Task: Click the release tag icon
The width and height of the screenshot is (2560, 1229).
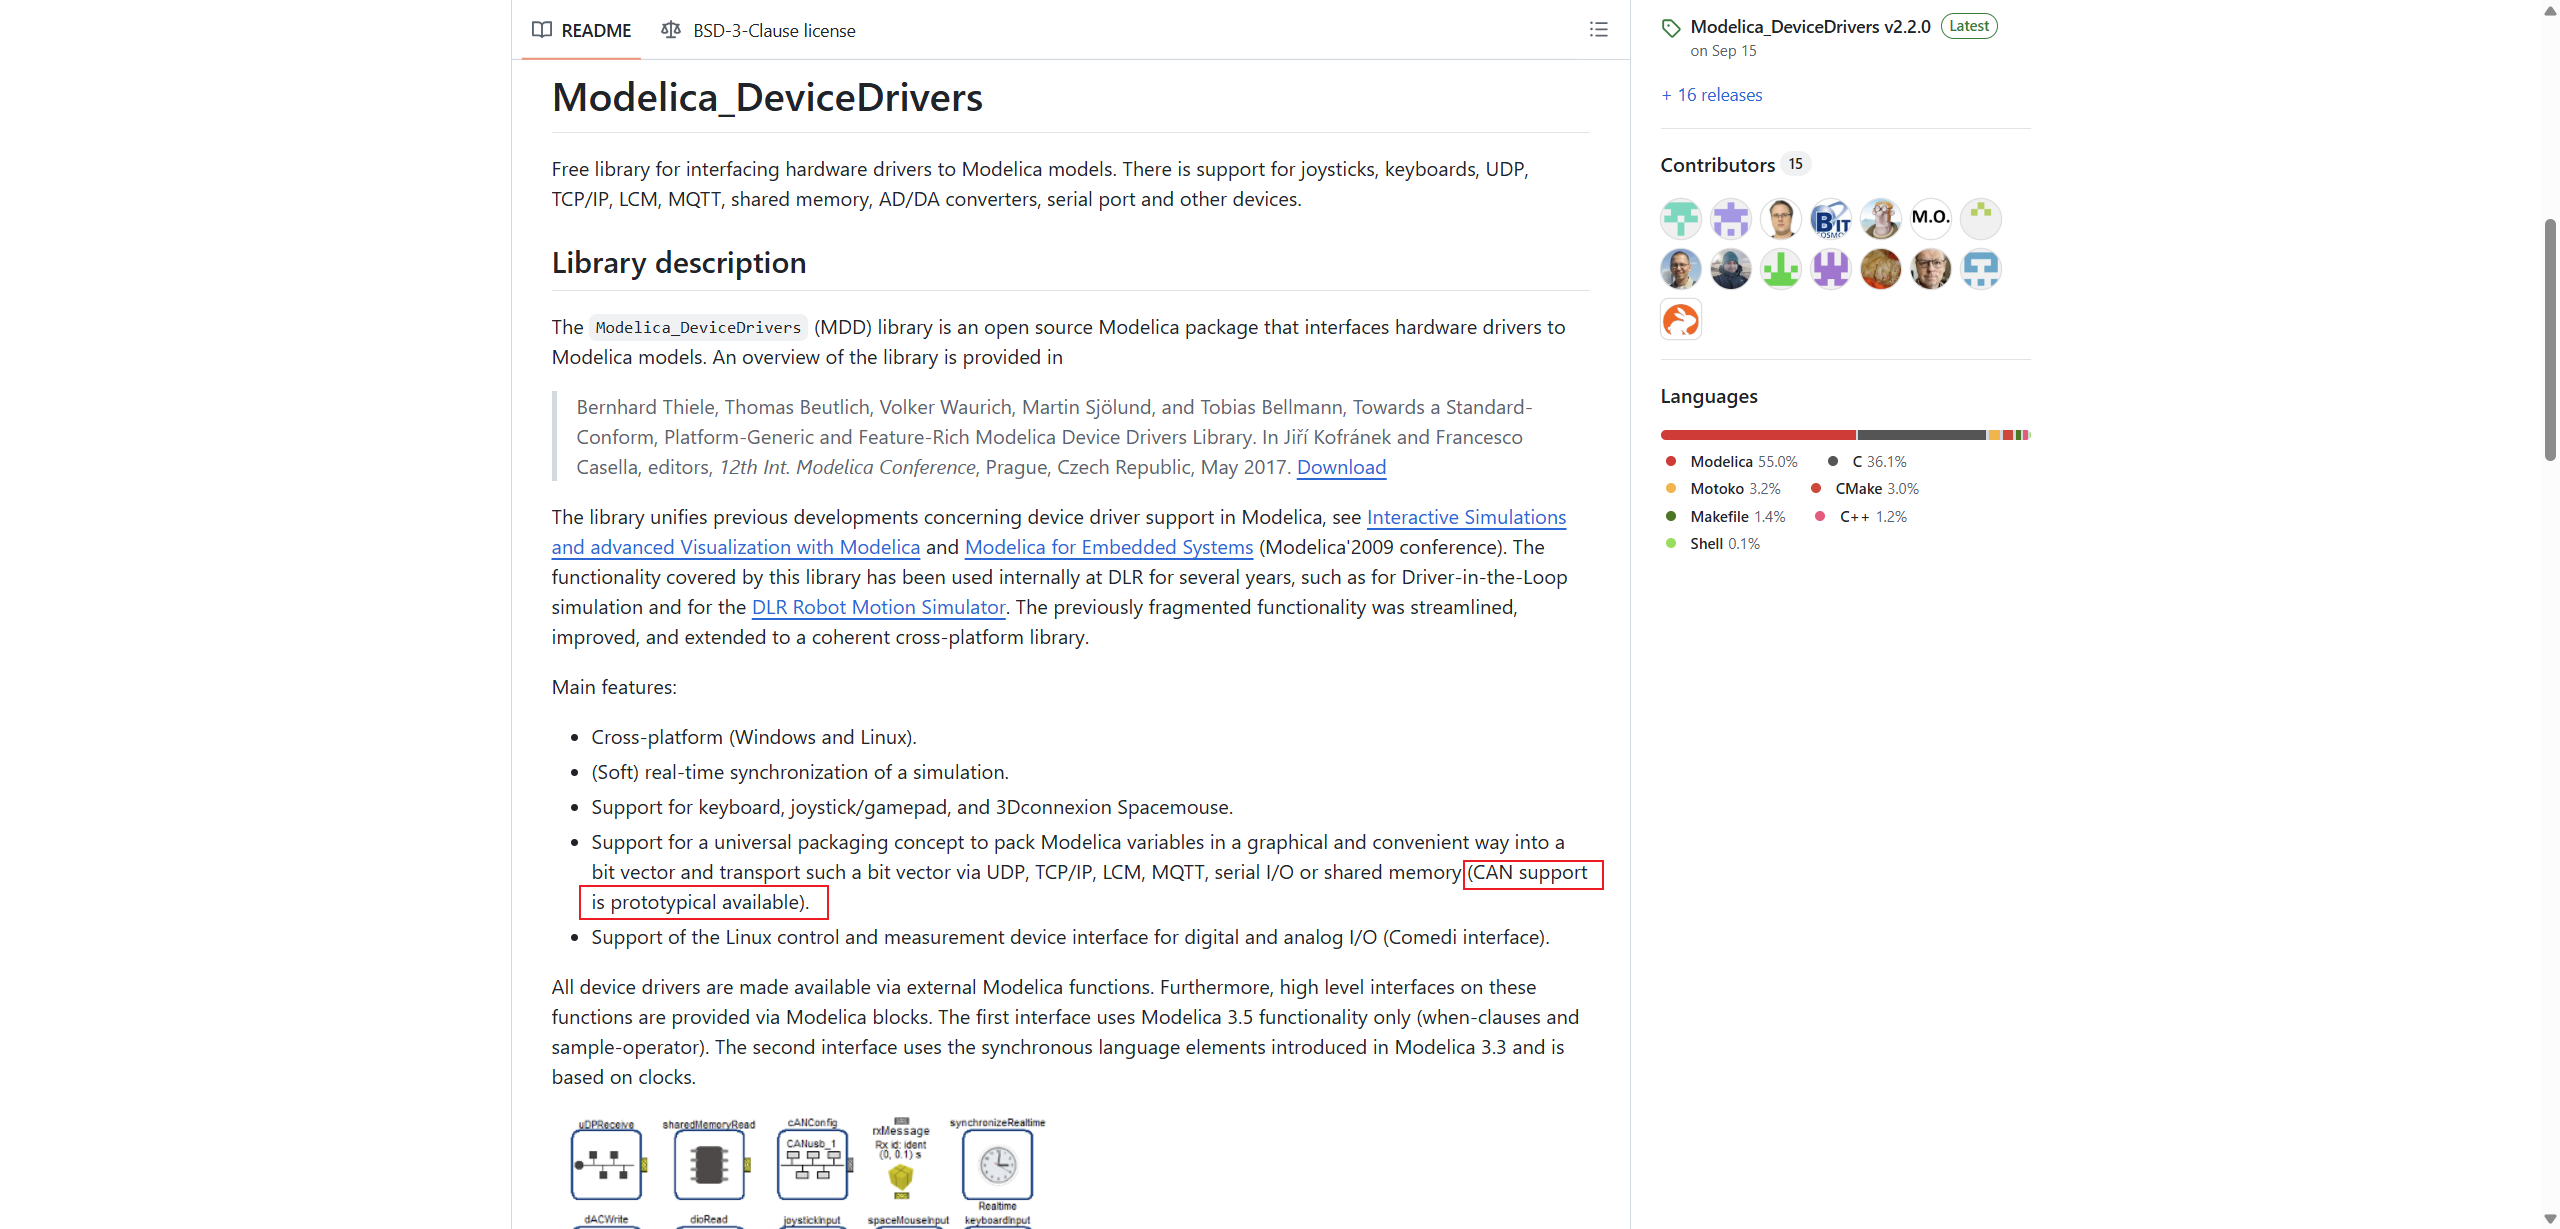Action: tap(1671, 28)
